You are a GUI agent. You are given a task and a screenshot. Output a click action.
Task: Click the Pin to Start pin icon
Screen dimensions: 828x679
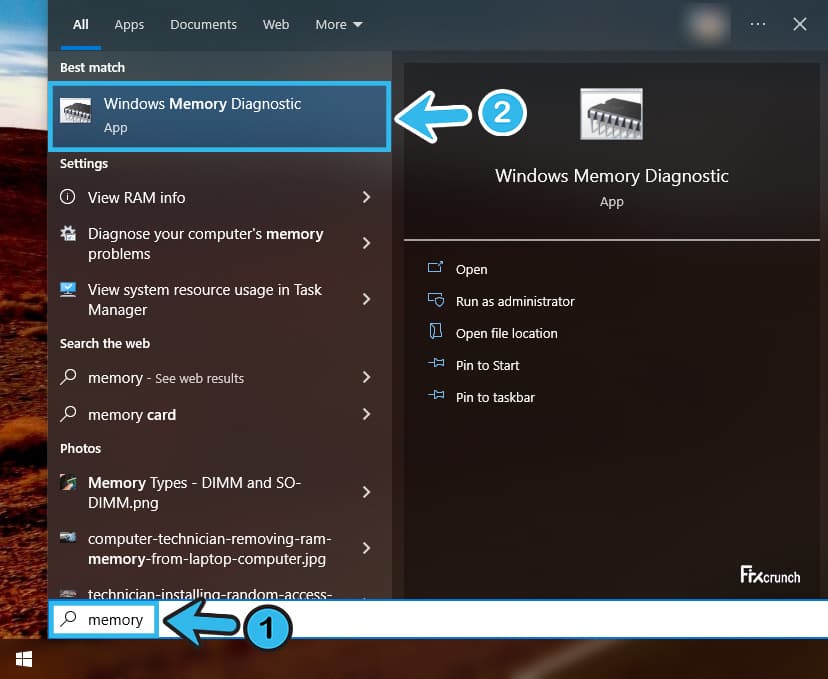[x=436, y=363]
